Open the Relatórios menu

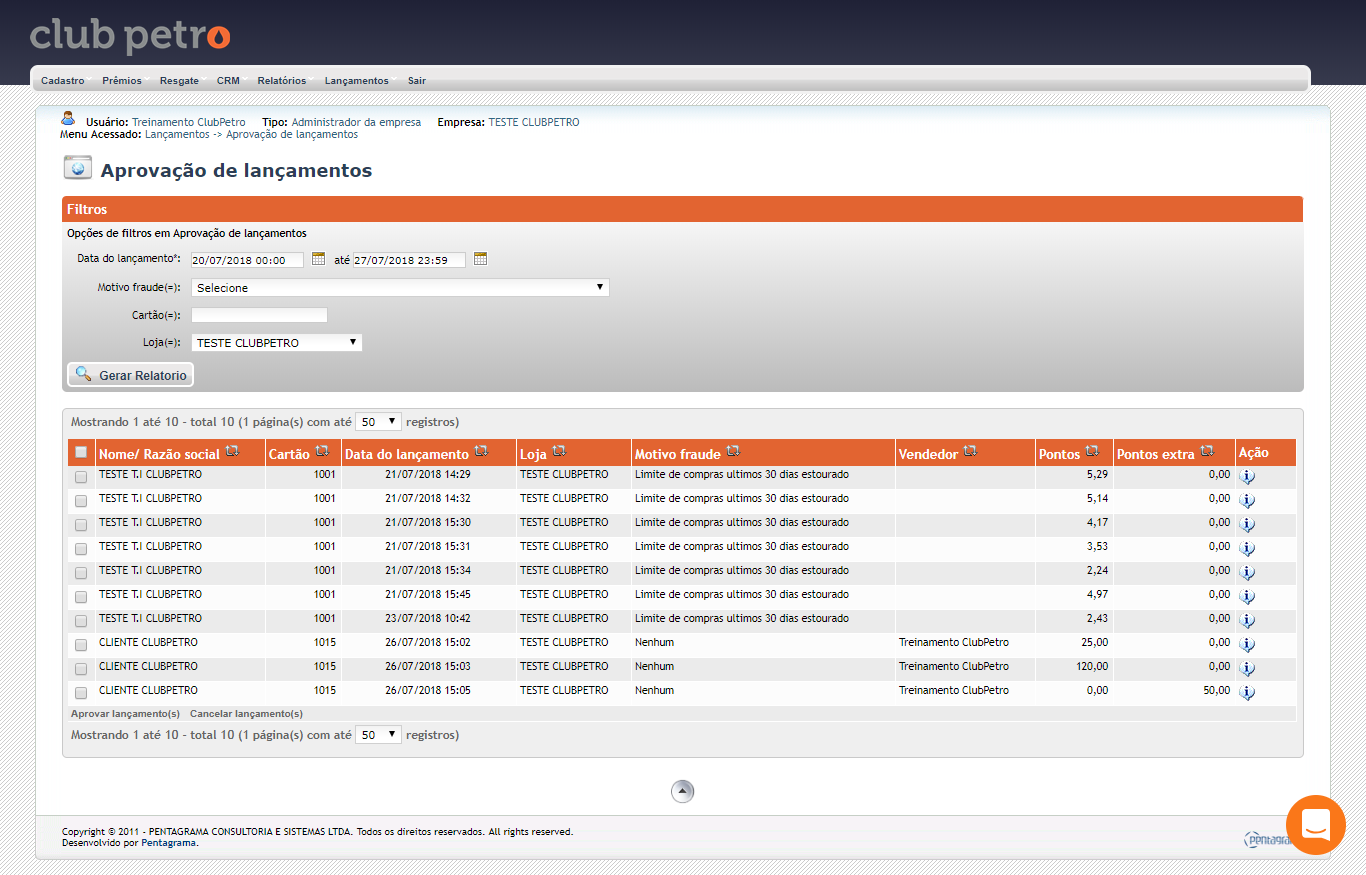point(282,80)
